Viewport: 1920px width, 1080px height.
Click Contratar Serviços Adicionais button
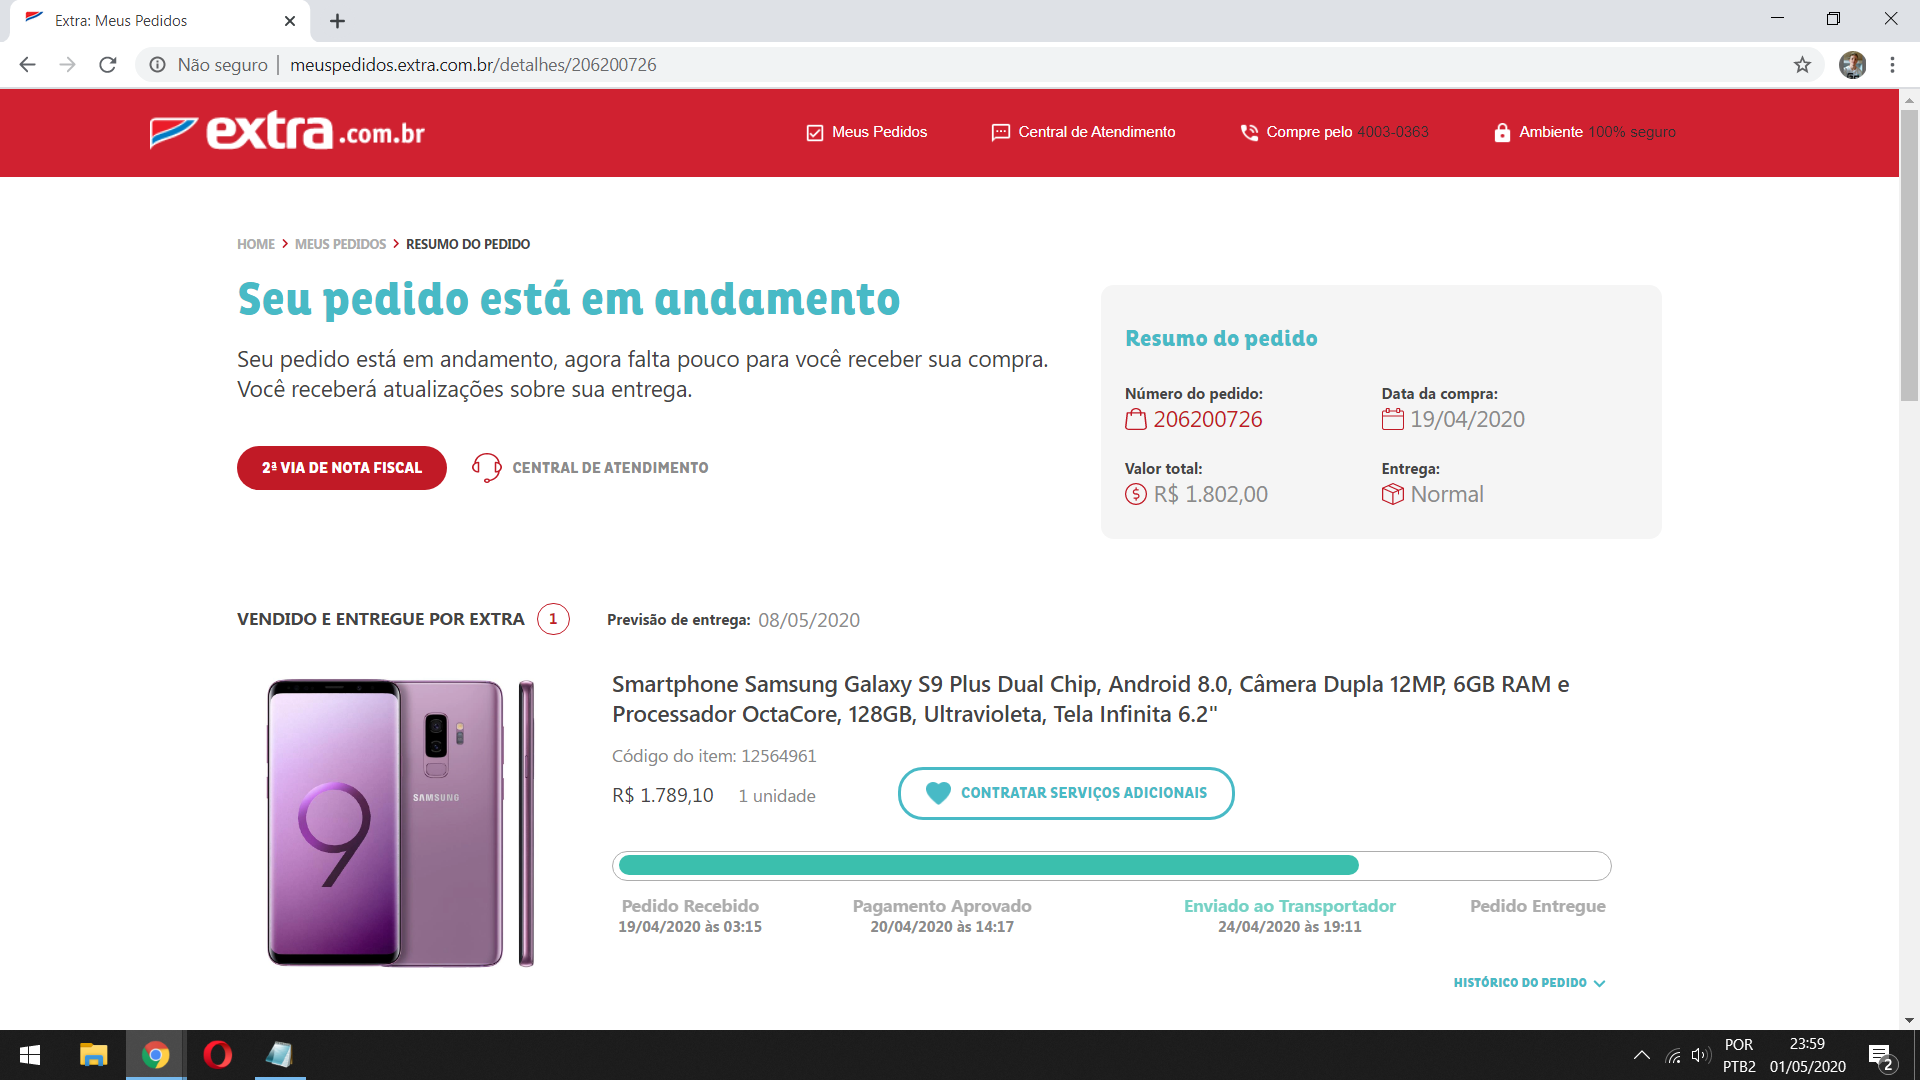(1066, 793)
